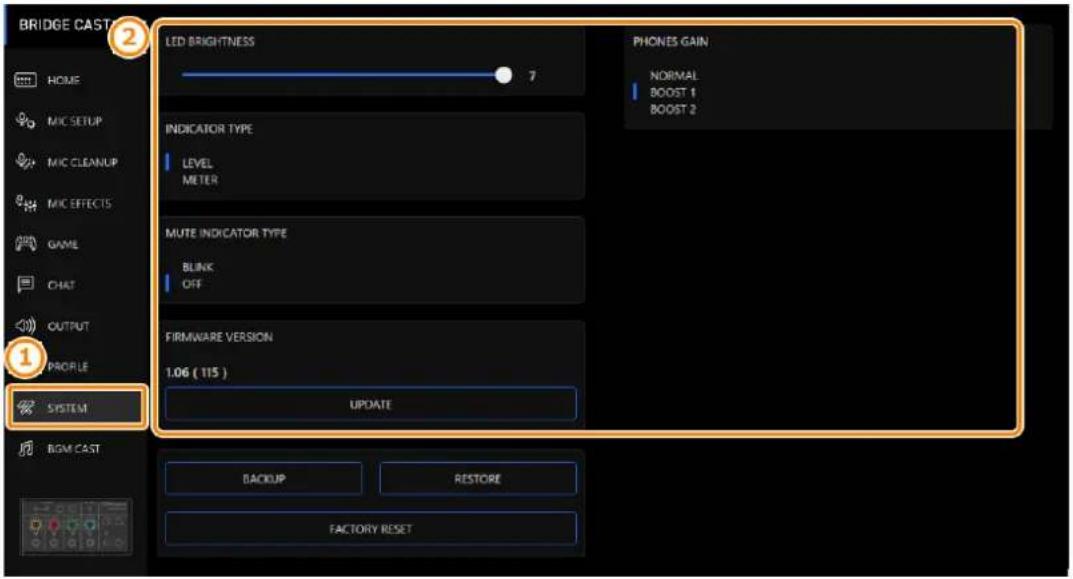The image size is (1073, 579).
Task: Click the firmware version 1.06 ( 115 ) text
Action: (196, 372)
